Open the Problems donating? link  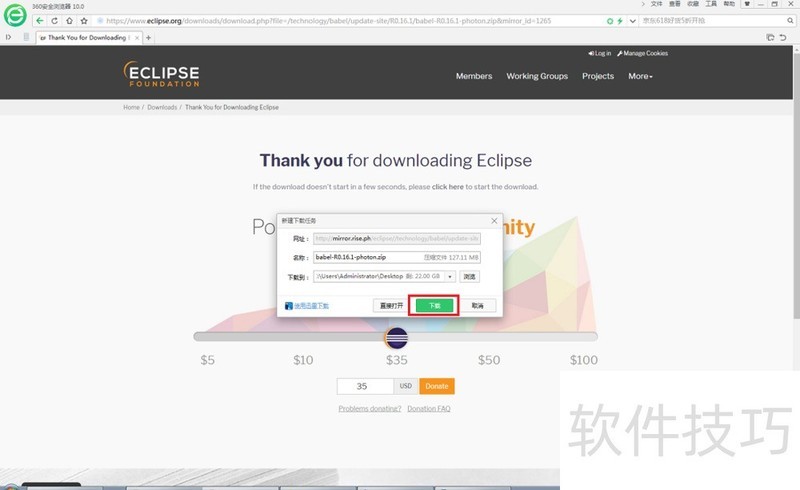click(x=370, y=409)
